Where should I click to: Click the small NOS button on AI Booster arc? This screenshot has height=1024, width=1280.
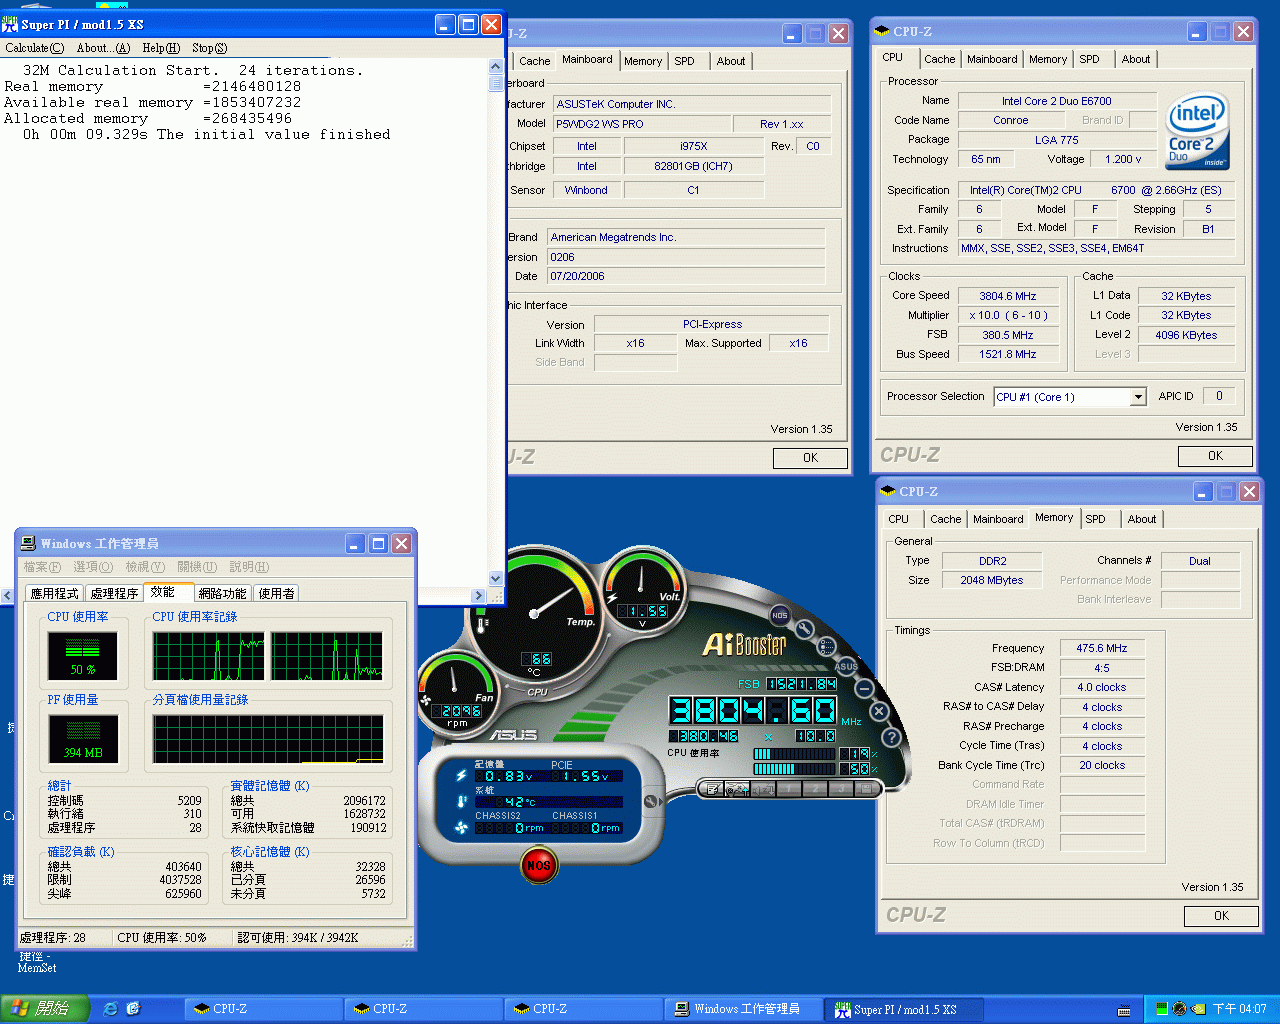(779, 615)
